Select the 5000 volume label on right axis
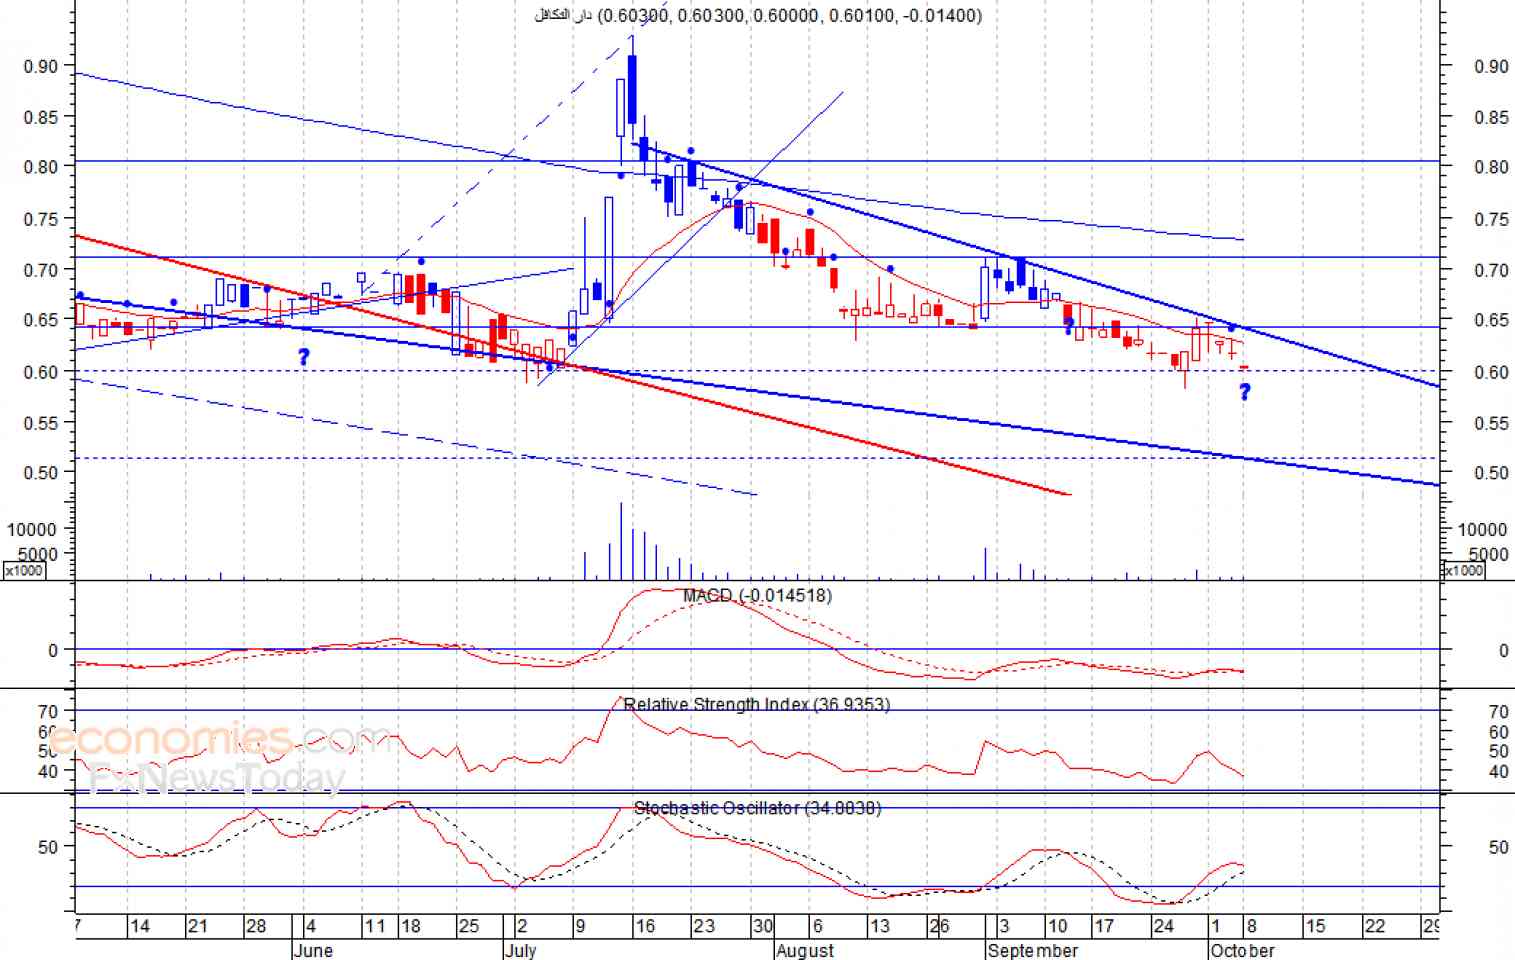 pyautogui.click(x=1488, y=555)
